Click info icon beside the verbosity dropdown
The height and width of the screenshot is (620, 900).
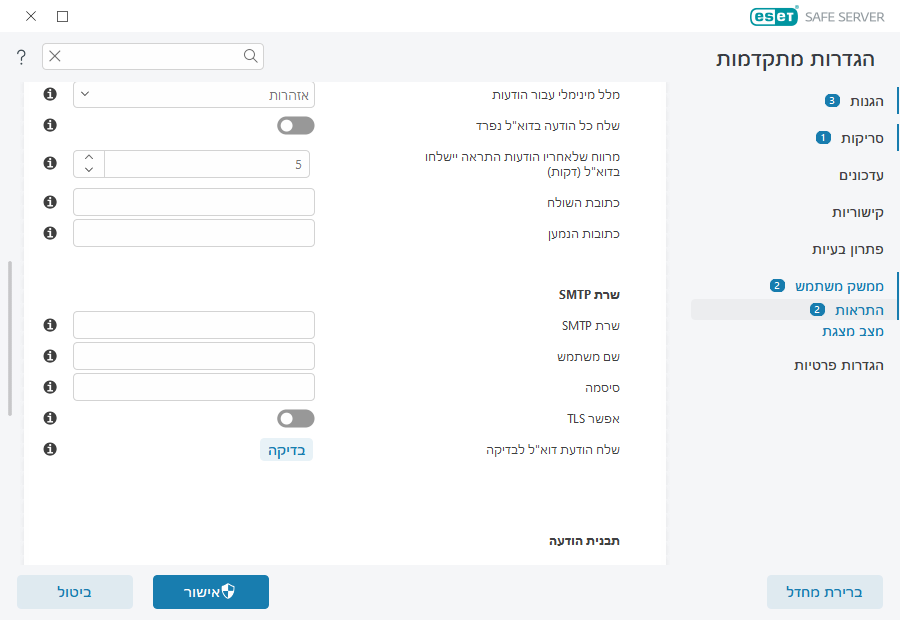tap(50, 94)
